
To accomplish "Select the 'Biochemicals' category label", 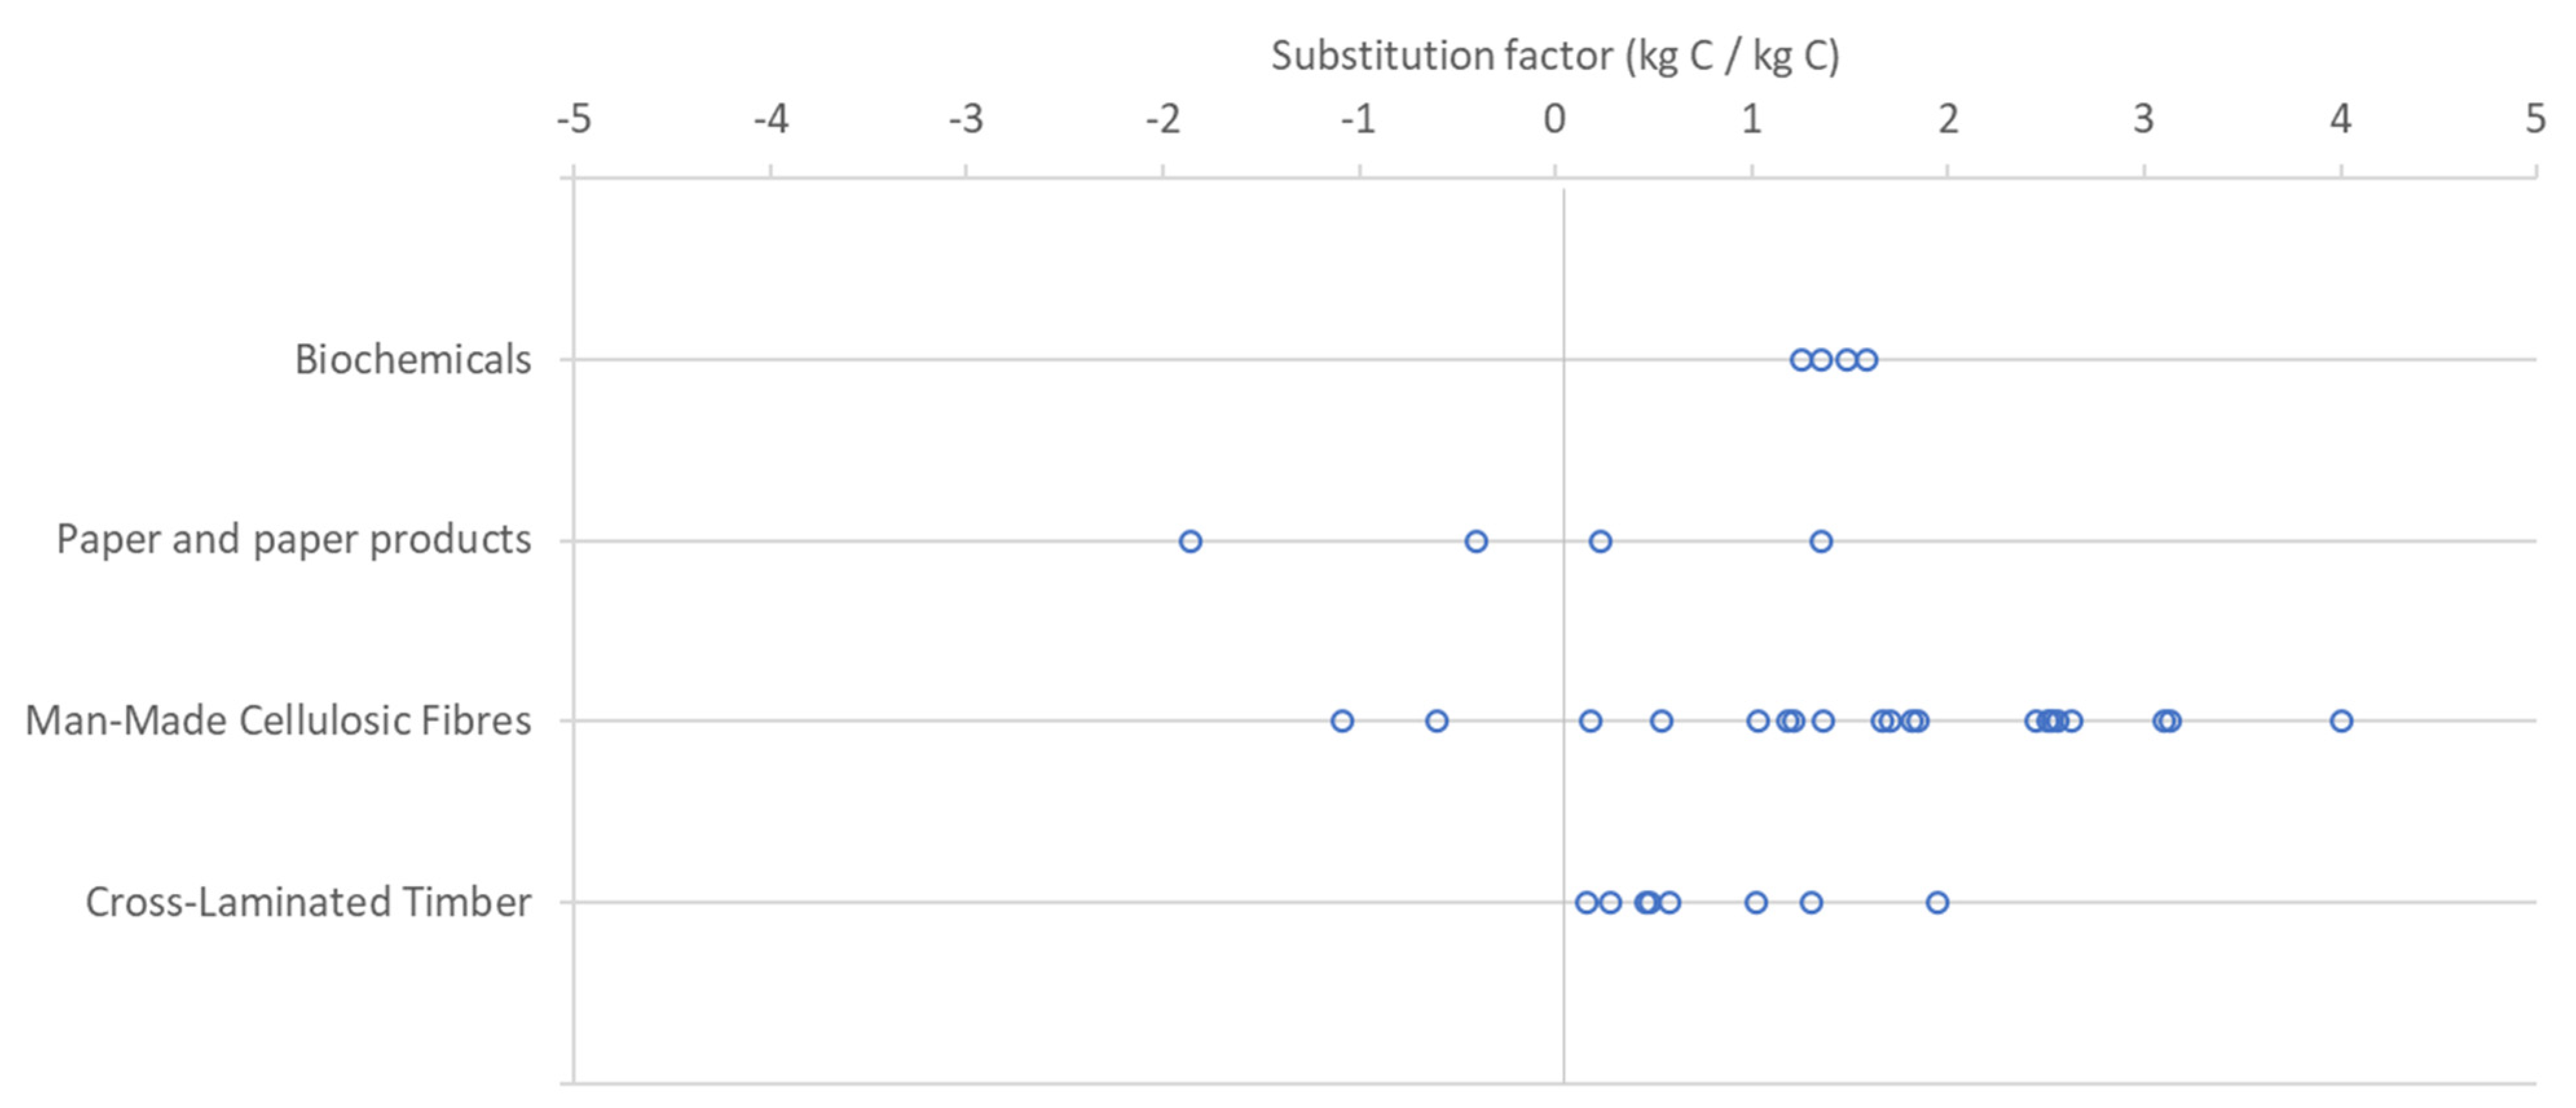I will pos(412,360).
